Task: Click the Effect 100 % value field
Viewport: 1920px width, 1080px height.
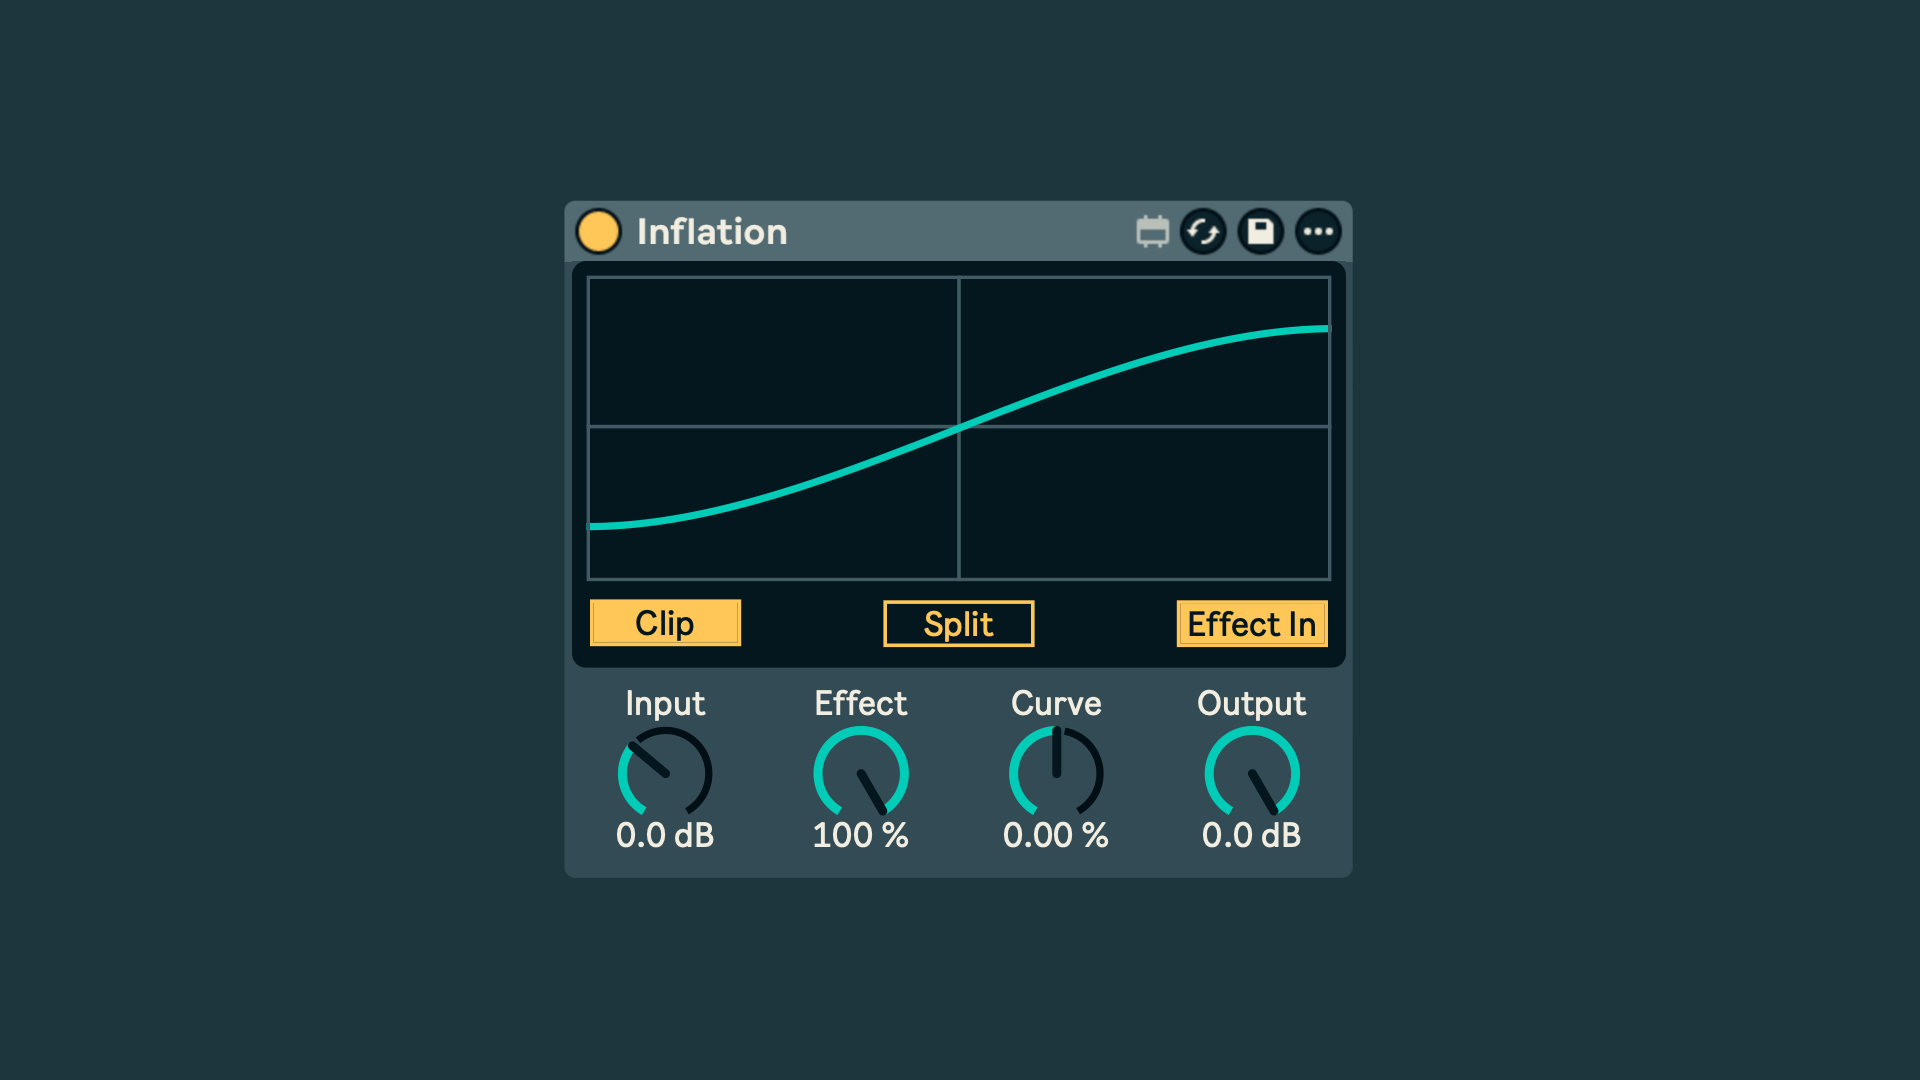Action: (x=860, y=835)
